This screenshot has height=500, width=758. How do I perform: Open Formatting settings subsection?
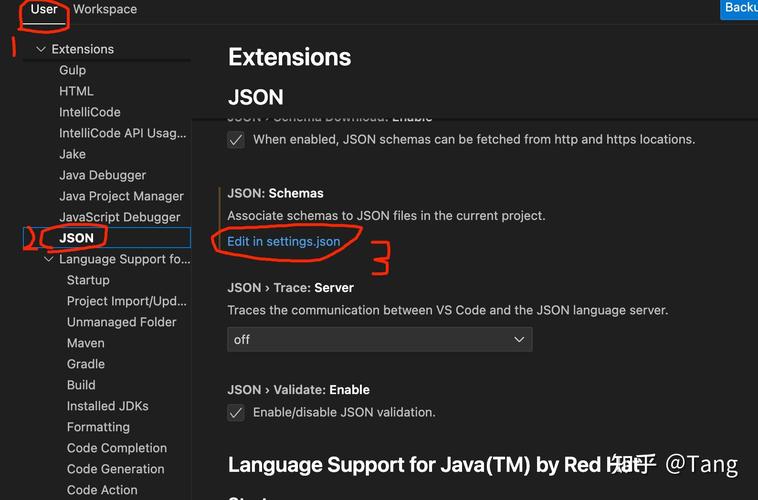(x=98, y=427)
